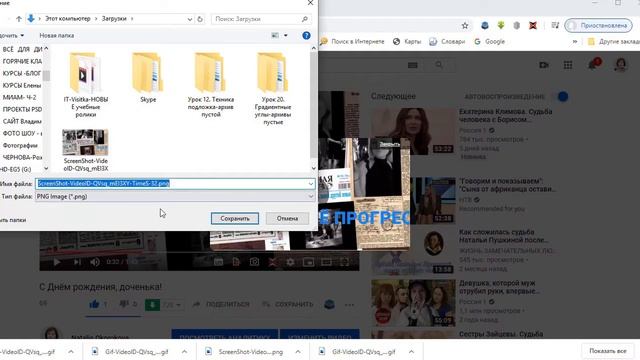The width and height of the screenshot is (640, 360).
Task: Dislike the video with thumbs down
Action: tap(124, 304)
